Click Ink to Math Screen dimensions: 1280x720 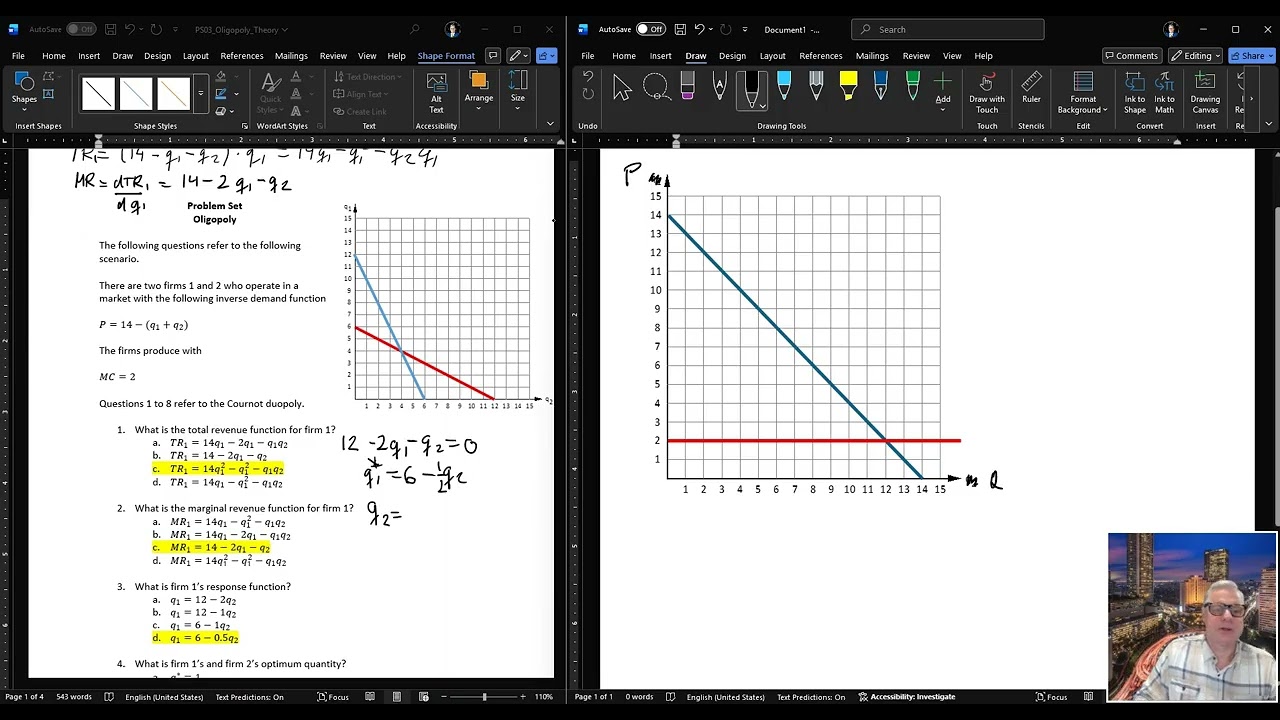click(x=1165, y=92)
